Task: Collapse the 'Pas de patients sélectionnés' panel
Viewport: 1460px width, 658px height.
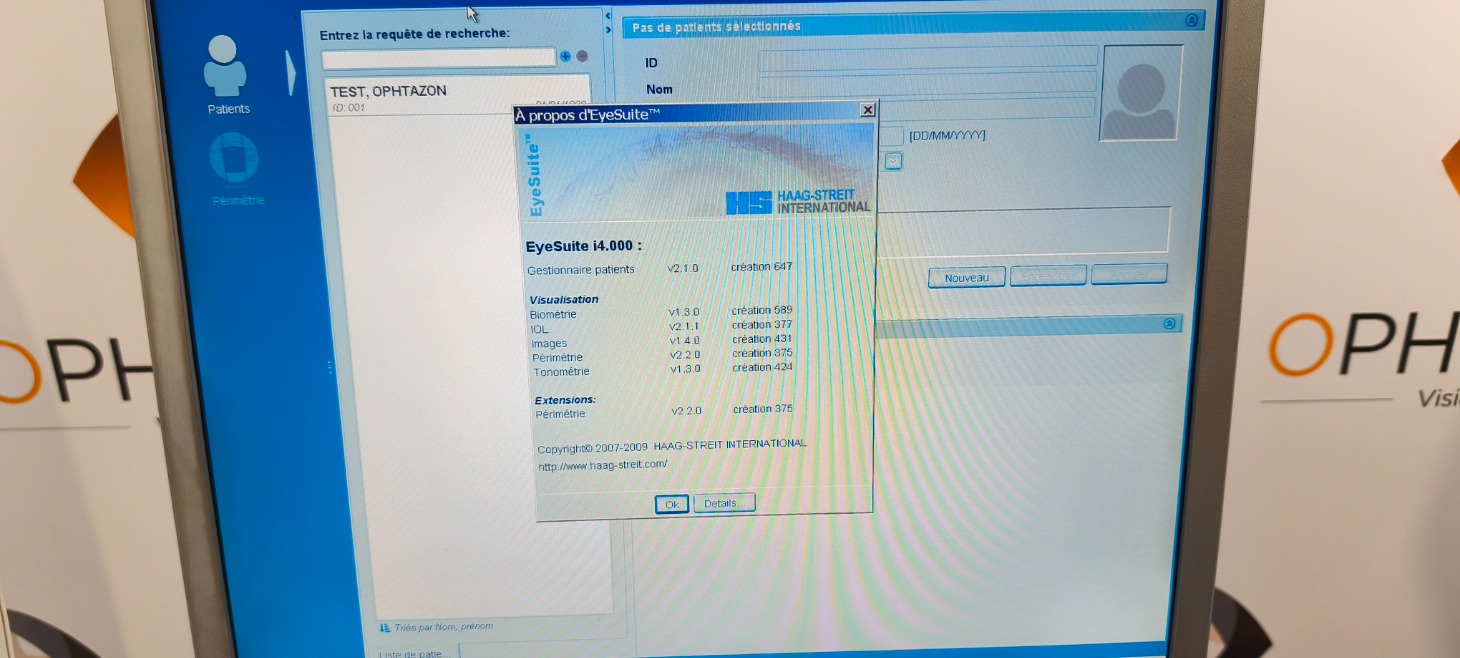Action: coord(1191,21)
